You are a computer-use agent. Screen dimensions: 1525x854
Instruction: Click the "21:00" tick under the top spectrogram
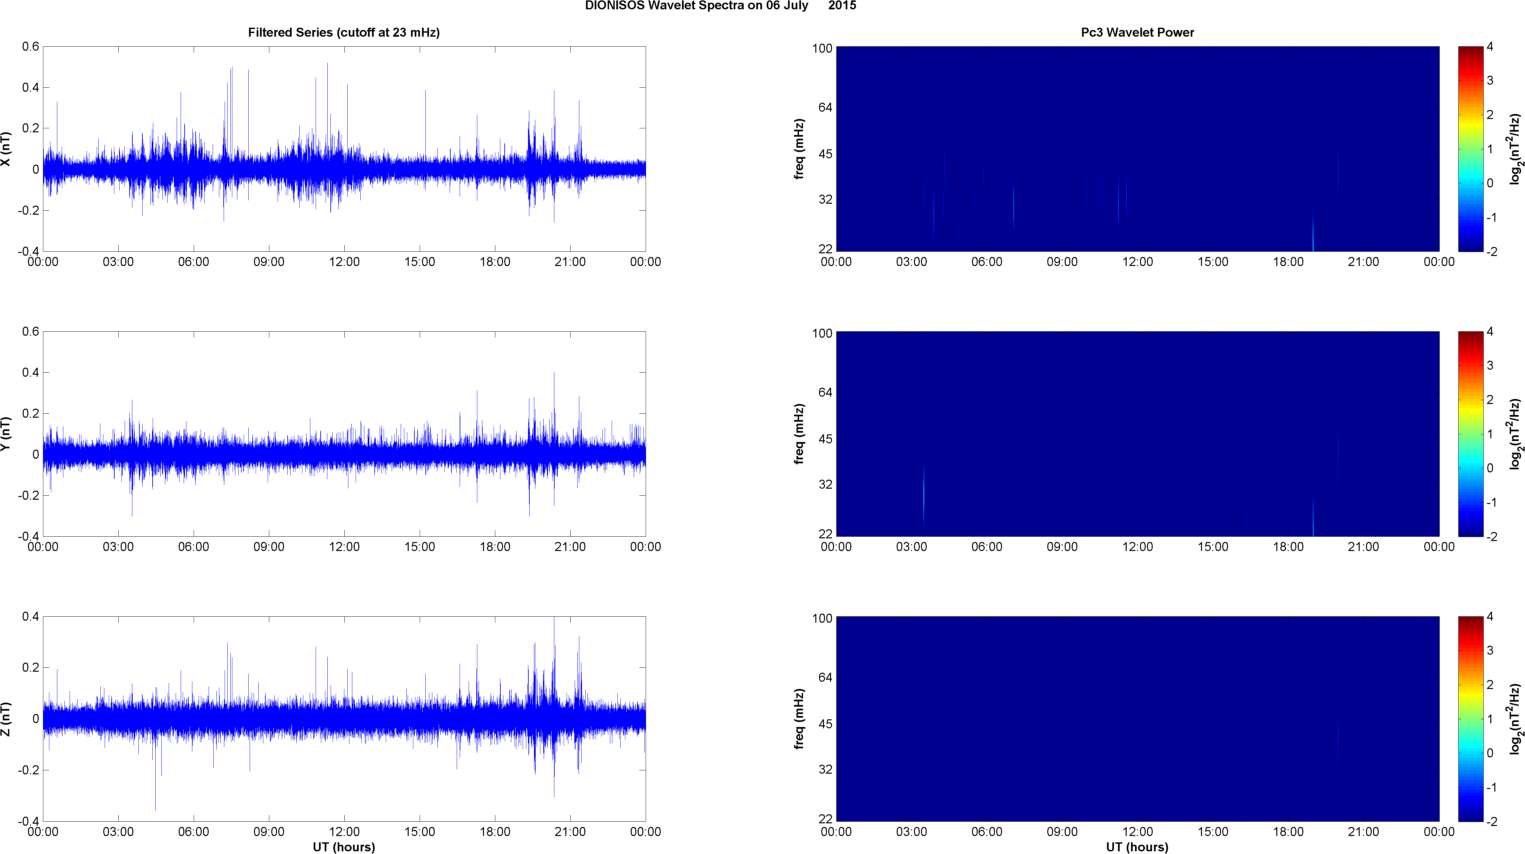(x=1363, y=262)
